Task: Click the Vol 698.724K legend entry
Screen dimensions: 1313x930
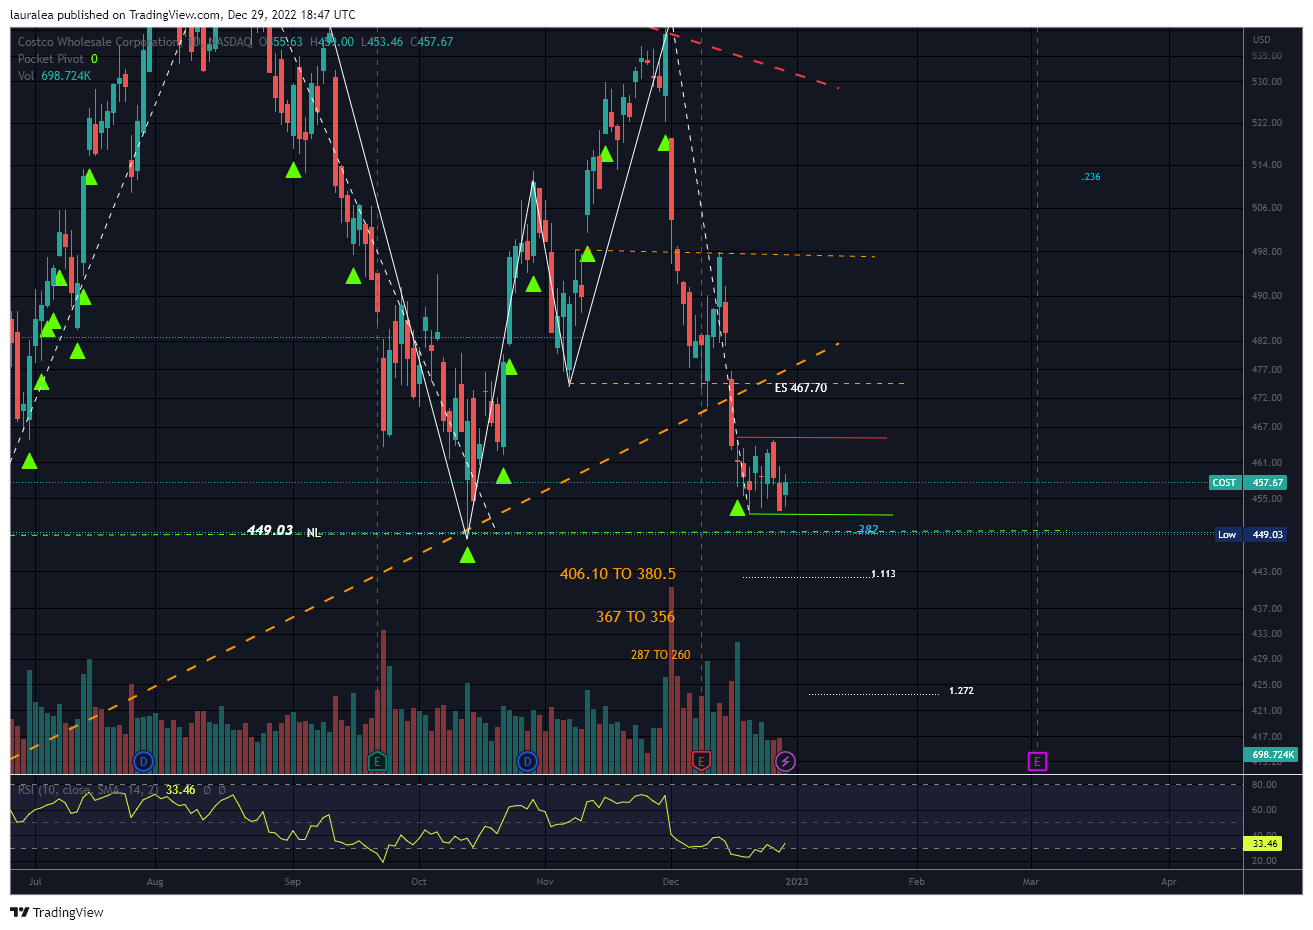Action: click(x=54, y=76)
